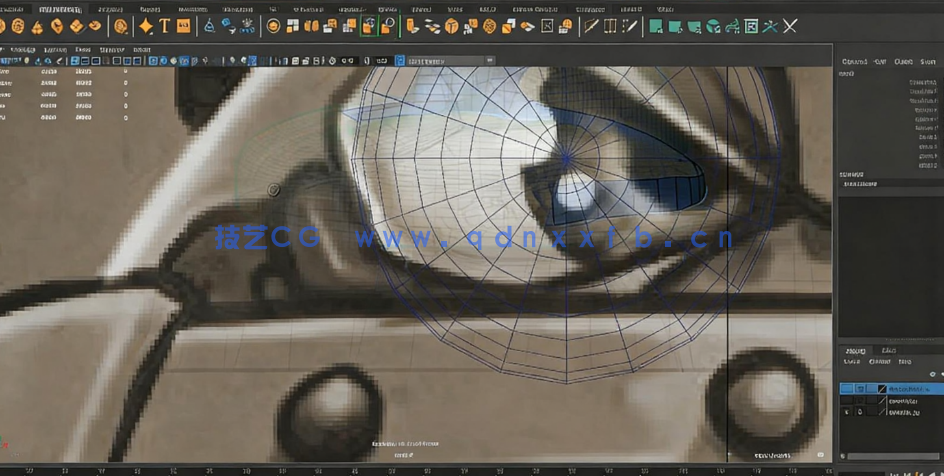Click the teal square target shelf icon
Viewport: 944px width, 476px height.
752,26
